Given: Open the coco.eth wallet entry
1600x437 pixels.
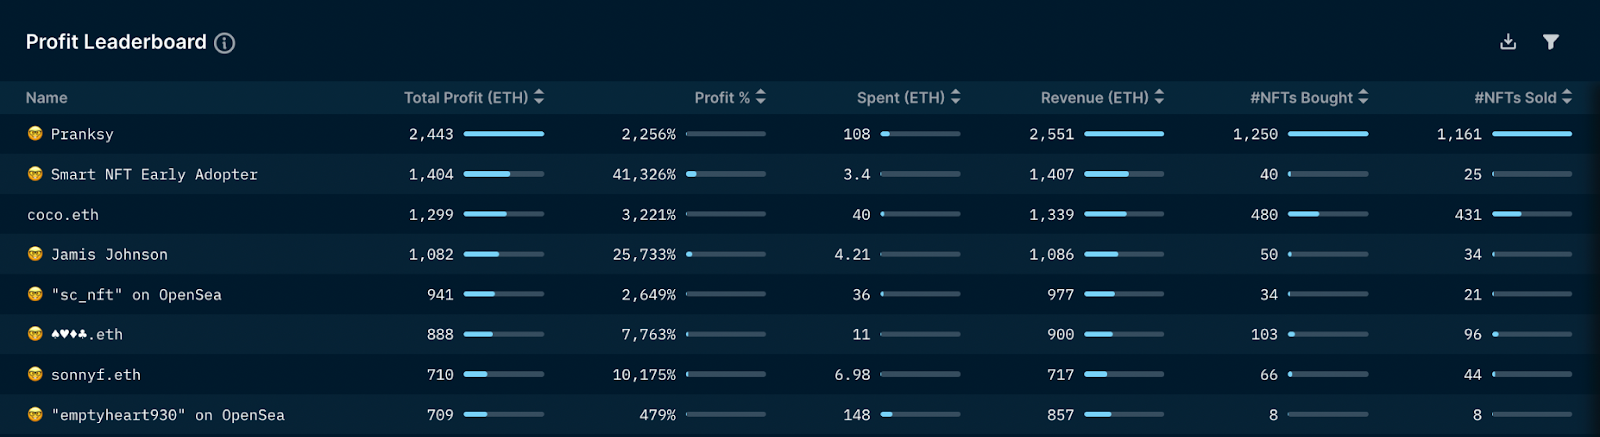Looking at the screenshot, I should pyautogui.click(x=63, y=215).
